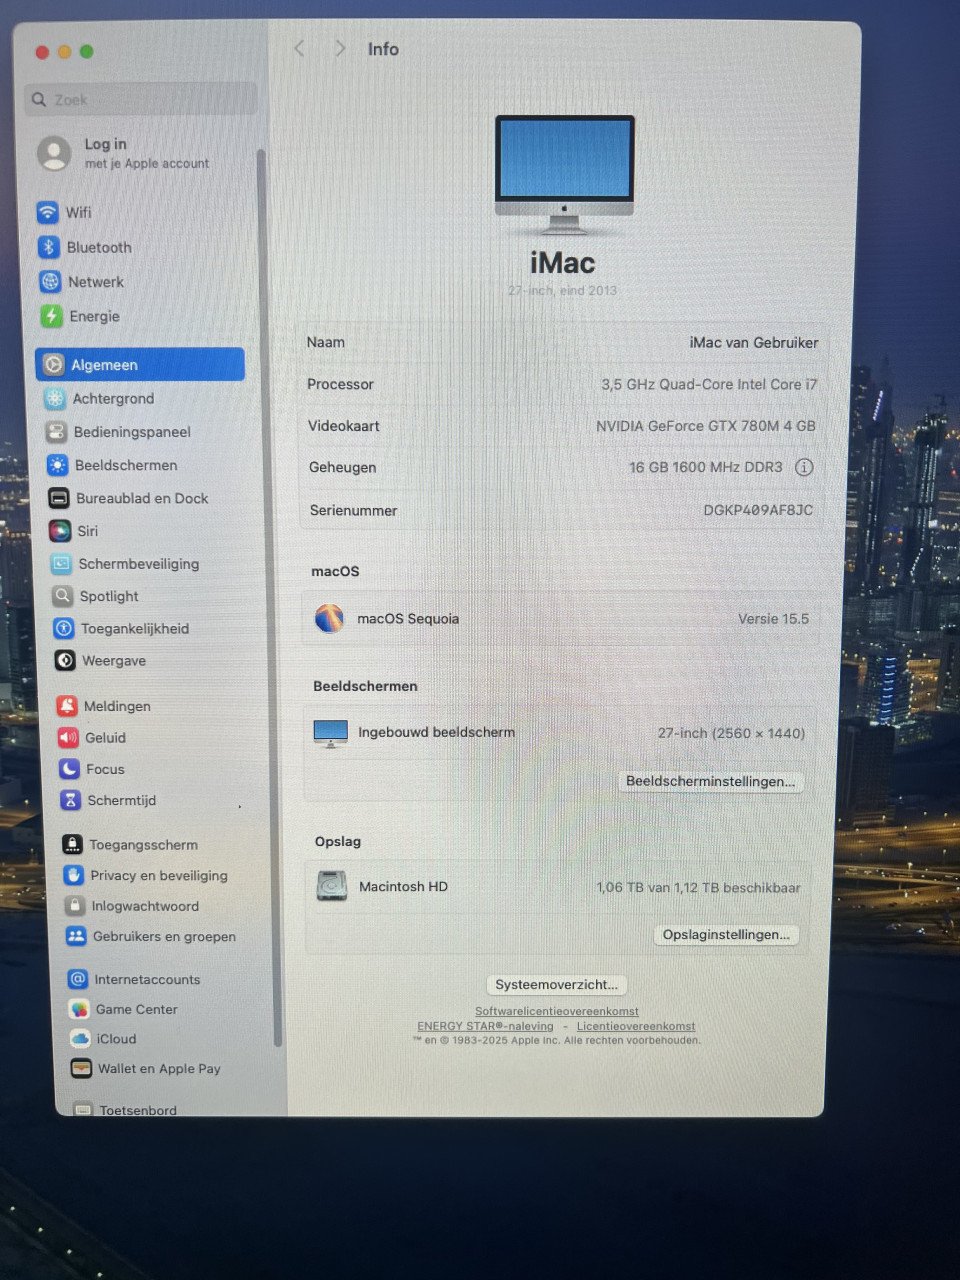Viewport: 960px width, 1280px height.
Task: Go forward with the right chevron
Action: tap(340, 48)
